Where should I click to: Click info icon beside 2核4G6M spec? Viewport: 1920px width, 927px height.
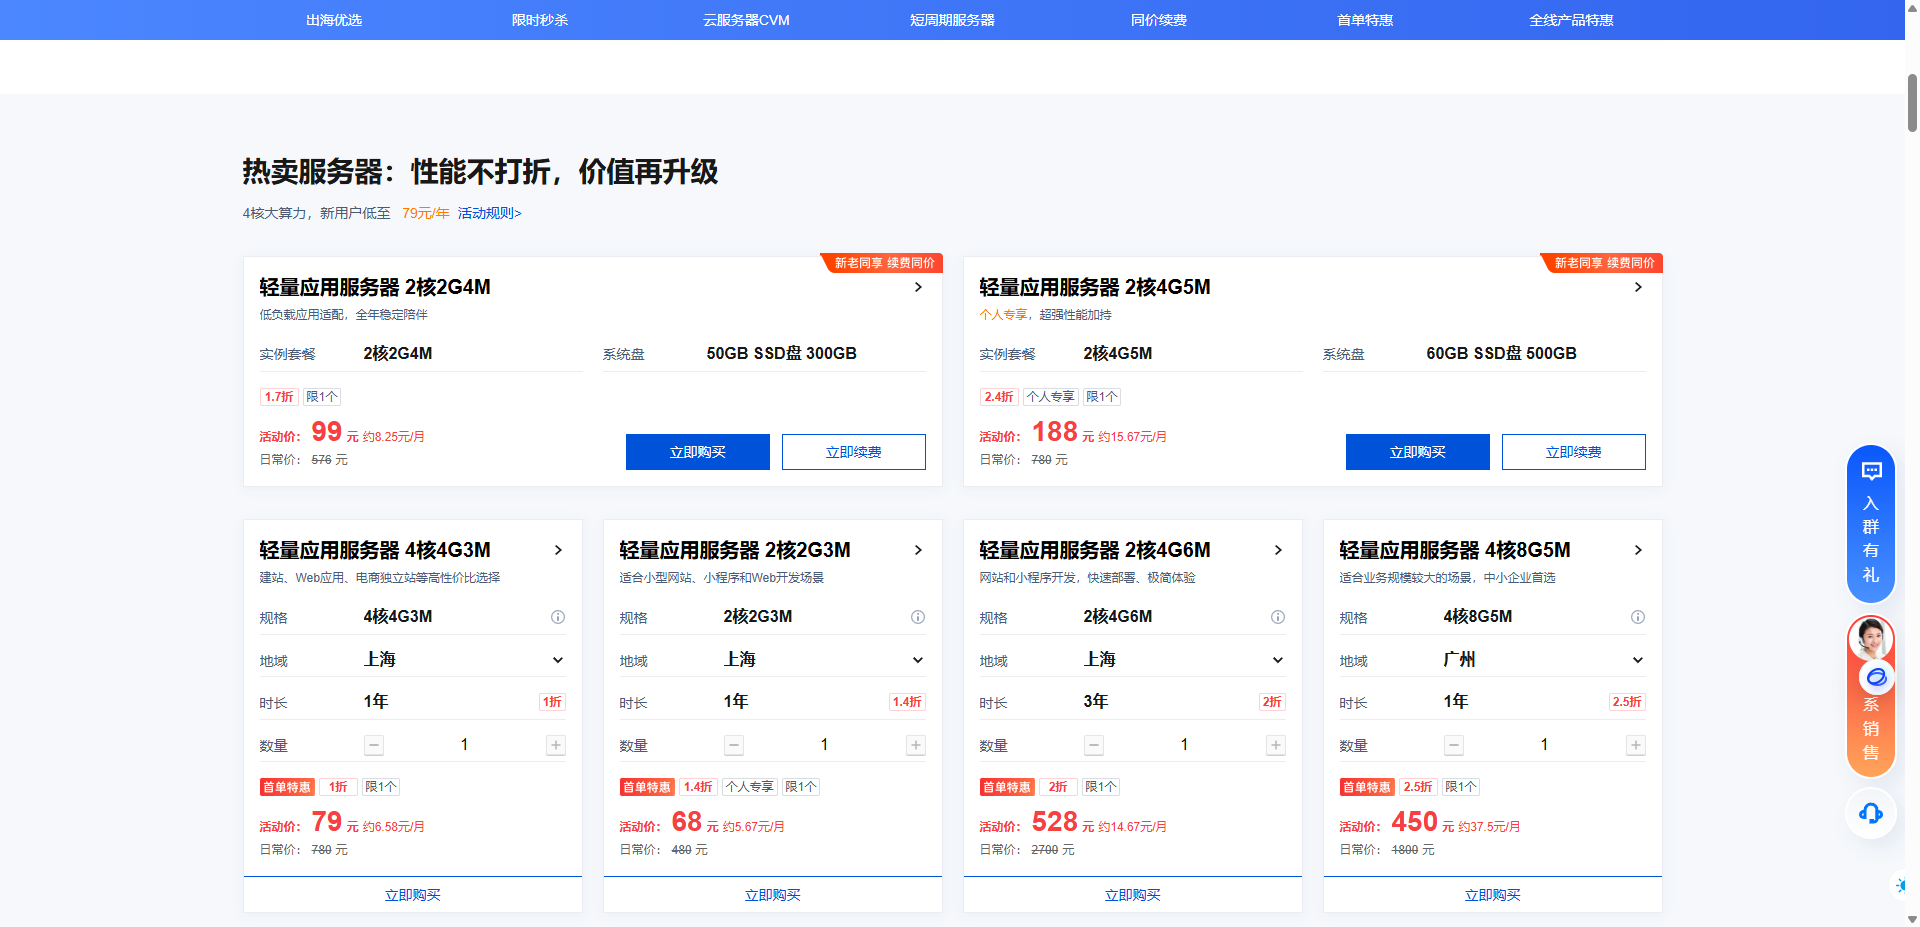[x=1278, y=617]
